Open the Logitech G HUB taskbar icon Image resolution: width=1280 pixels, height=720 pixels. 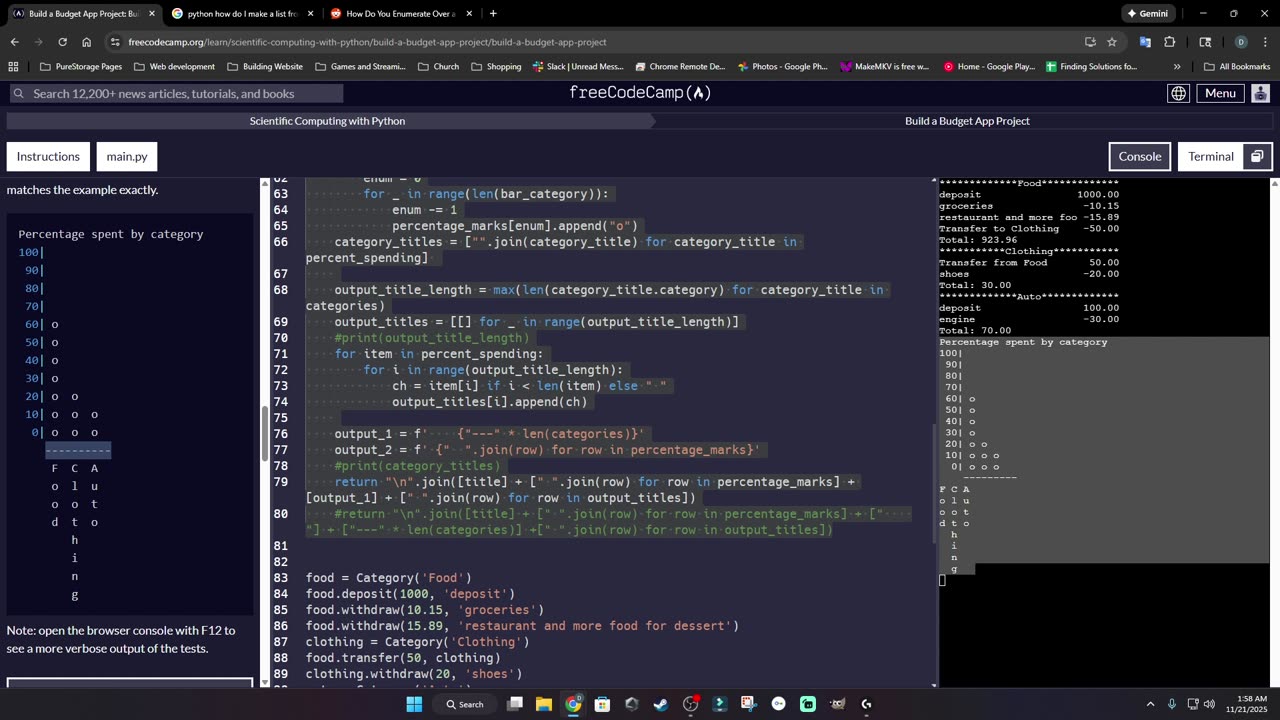point(866,704)
